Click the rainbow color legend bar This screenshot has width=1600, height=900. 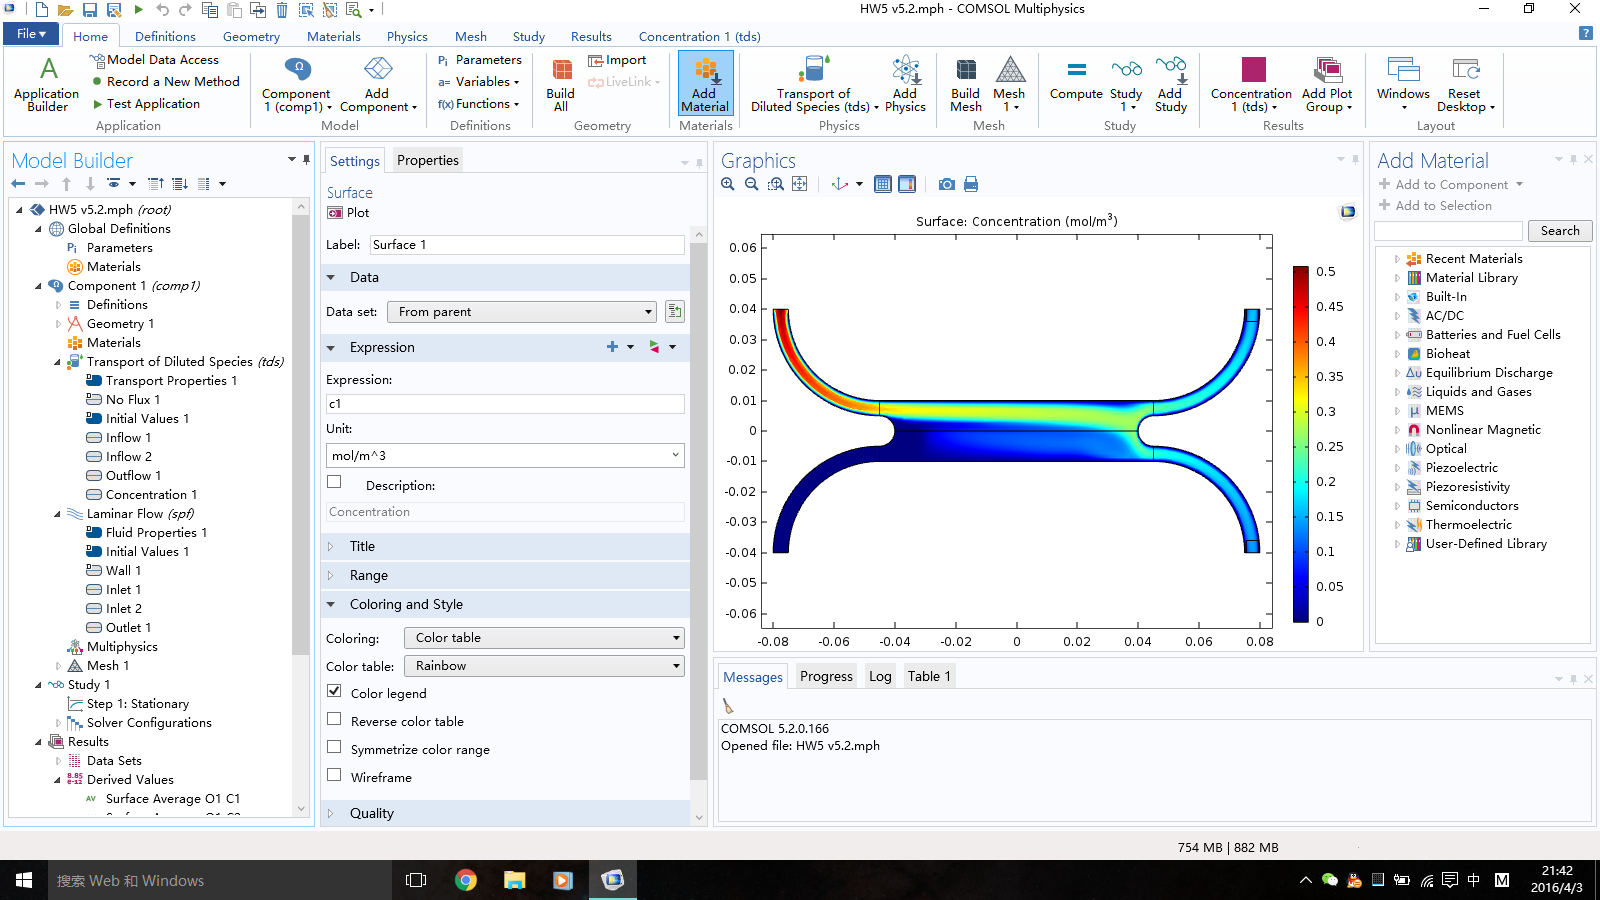(x=1300, y=444)
